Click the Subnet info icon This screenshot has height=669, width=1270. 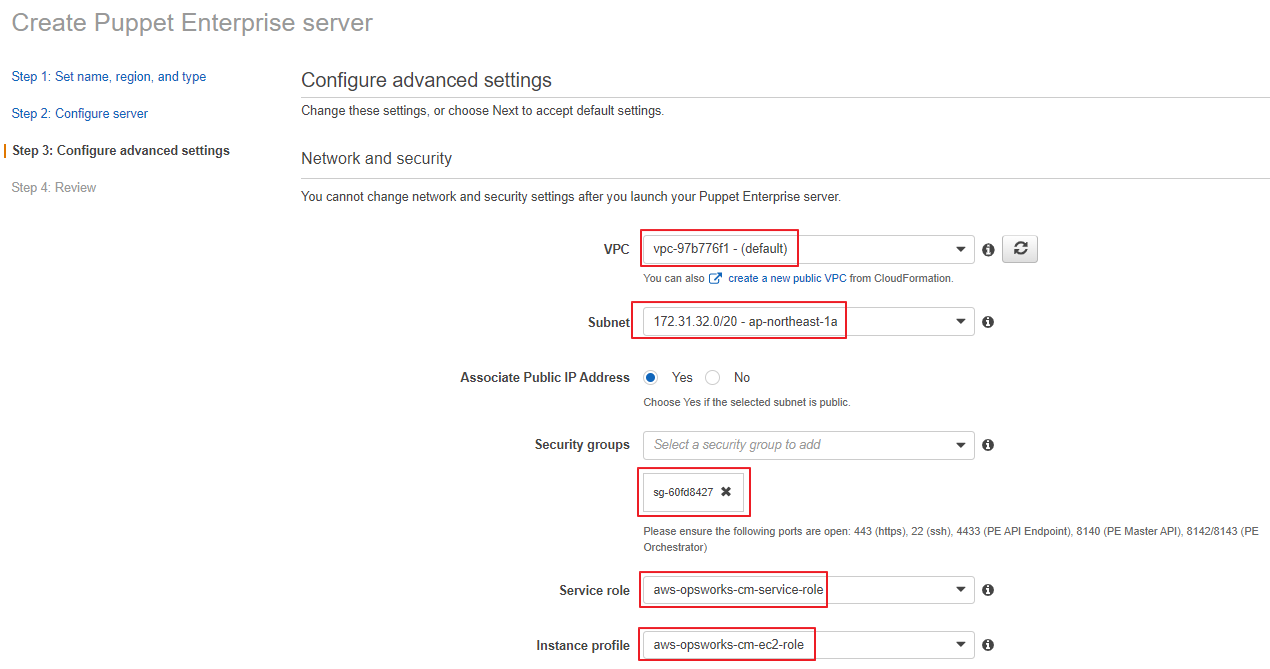[988, 322]
